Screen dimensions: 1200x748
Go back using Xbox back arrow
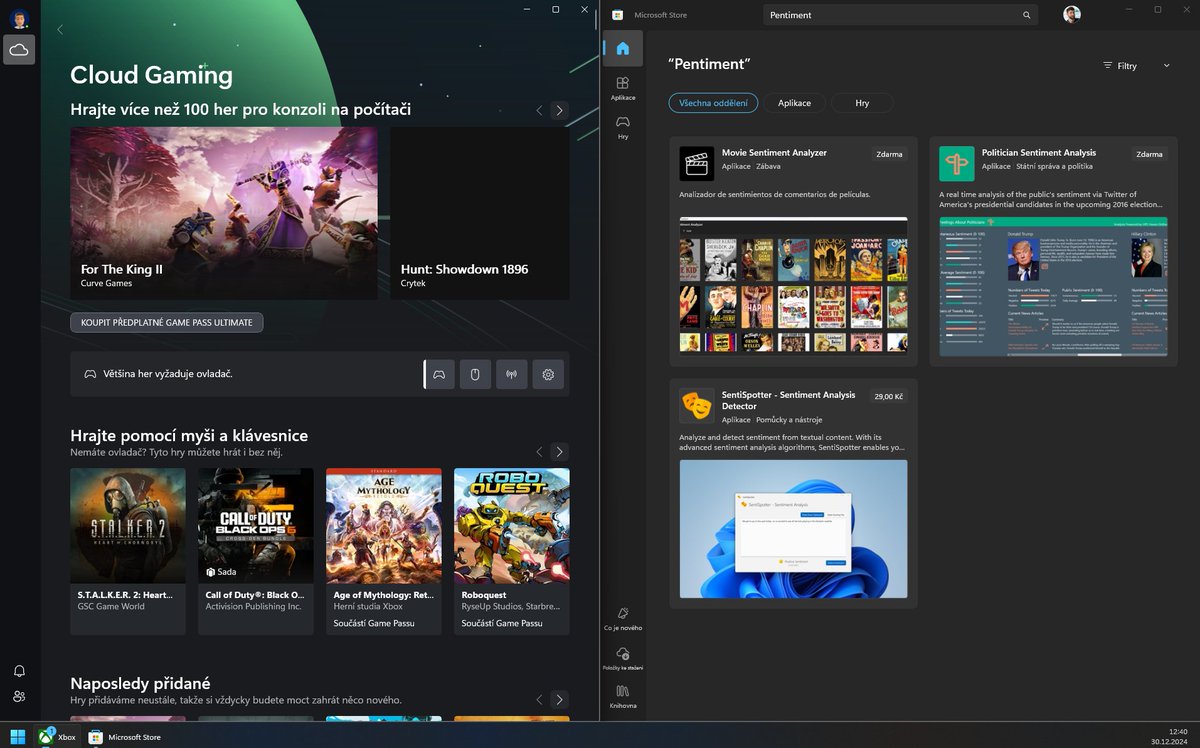[x=60, y=30]
